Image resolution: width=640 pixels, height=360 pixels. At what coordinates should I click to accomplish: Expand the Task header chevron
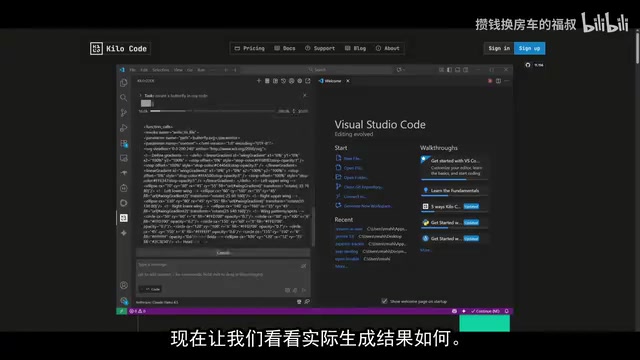pyautogui.click(x=141, y=96)
